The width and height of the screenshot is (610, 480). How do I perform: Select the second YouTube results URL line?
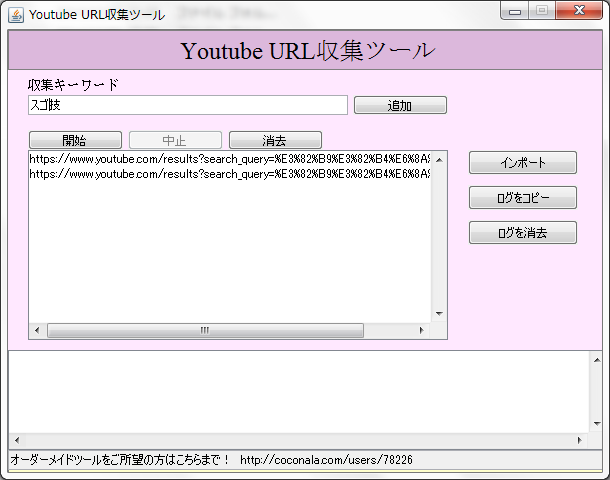(230, 174)
